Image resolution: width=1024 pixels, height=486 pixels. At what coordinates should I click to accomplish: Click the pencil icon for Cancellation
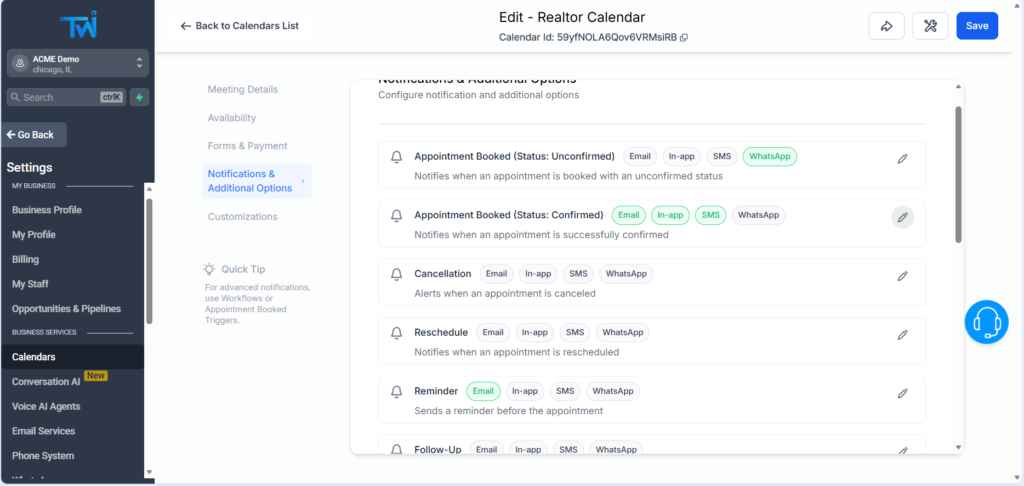902,276
